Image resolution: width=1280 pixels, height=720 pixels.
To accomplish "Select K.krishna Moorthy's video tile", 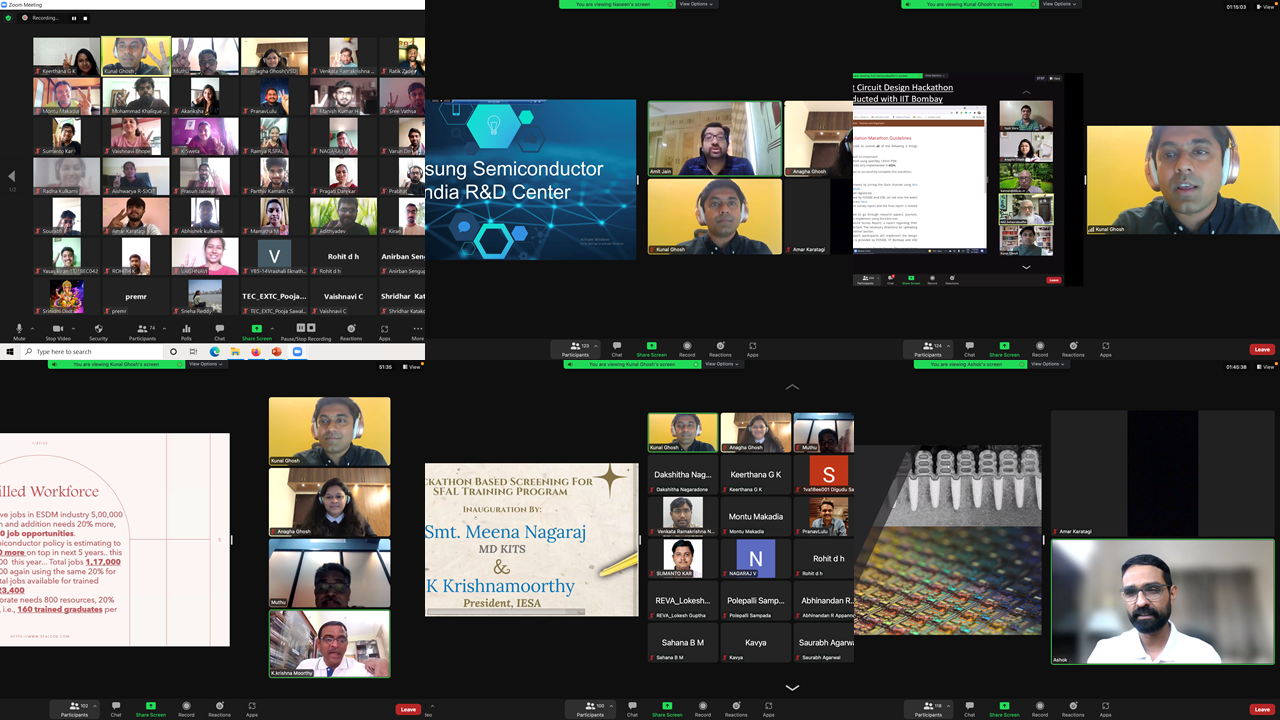I will point(329,644).
